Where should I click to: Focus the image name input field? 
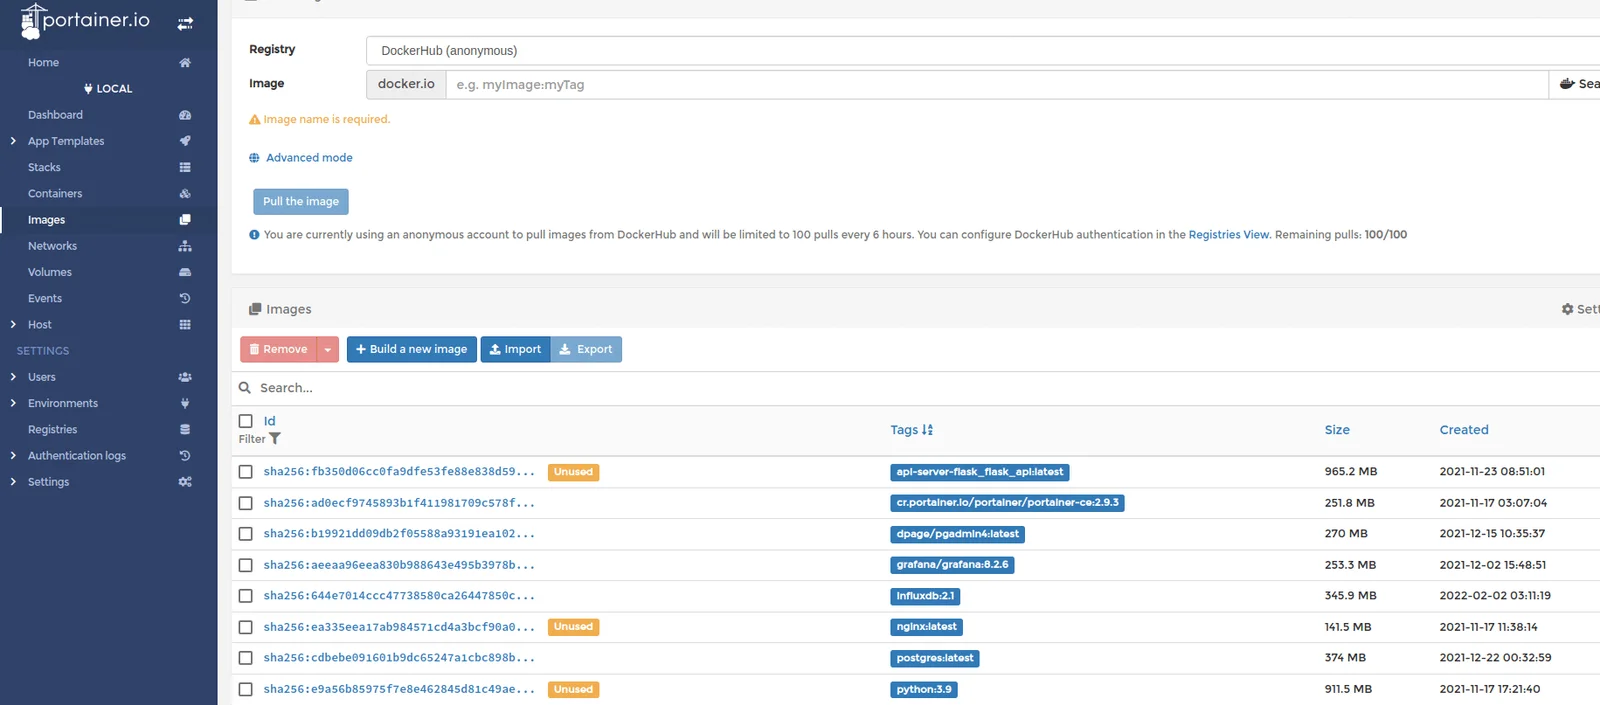[x=997, y=84]
